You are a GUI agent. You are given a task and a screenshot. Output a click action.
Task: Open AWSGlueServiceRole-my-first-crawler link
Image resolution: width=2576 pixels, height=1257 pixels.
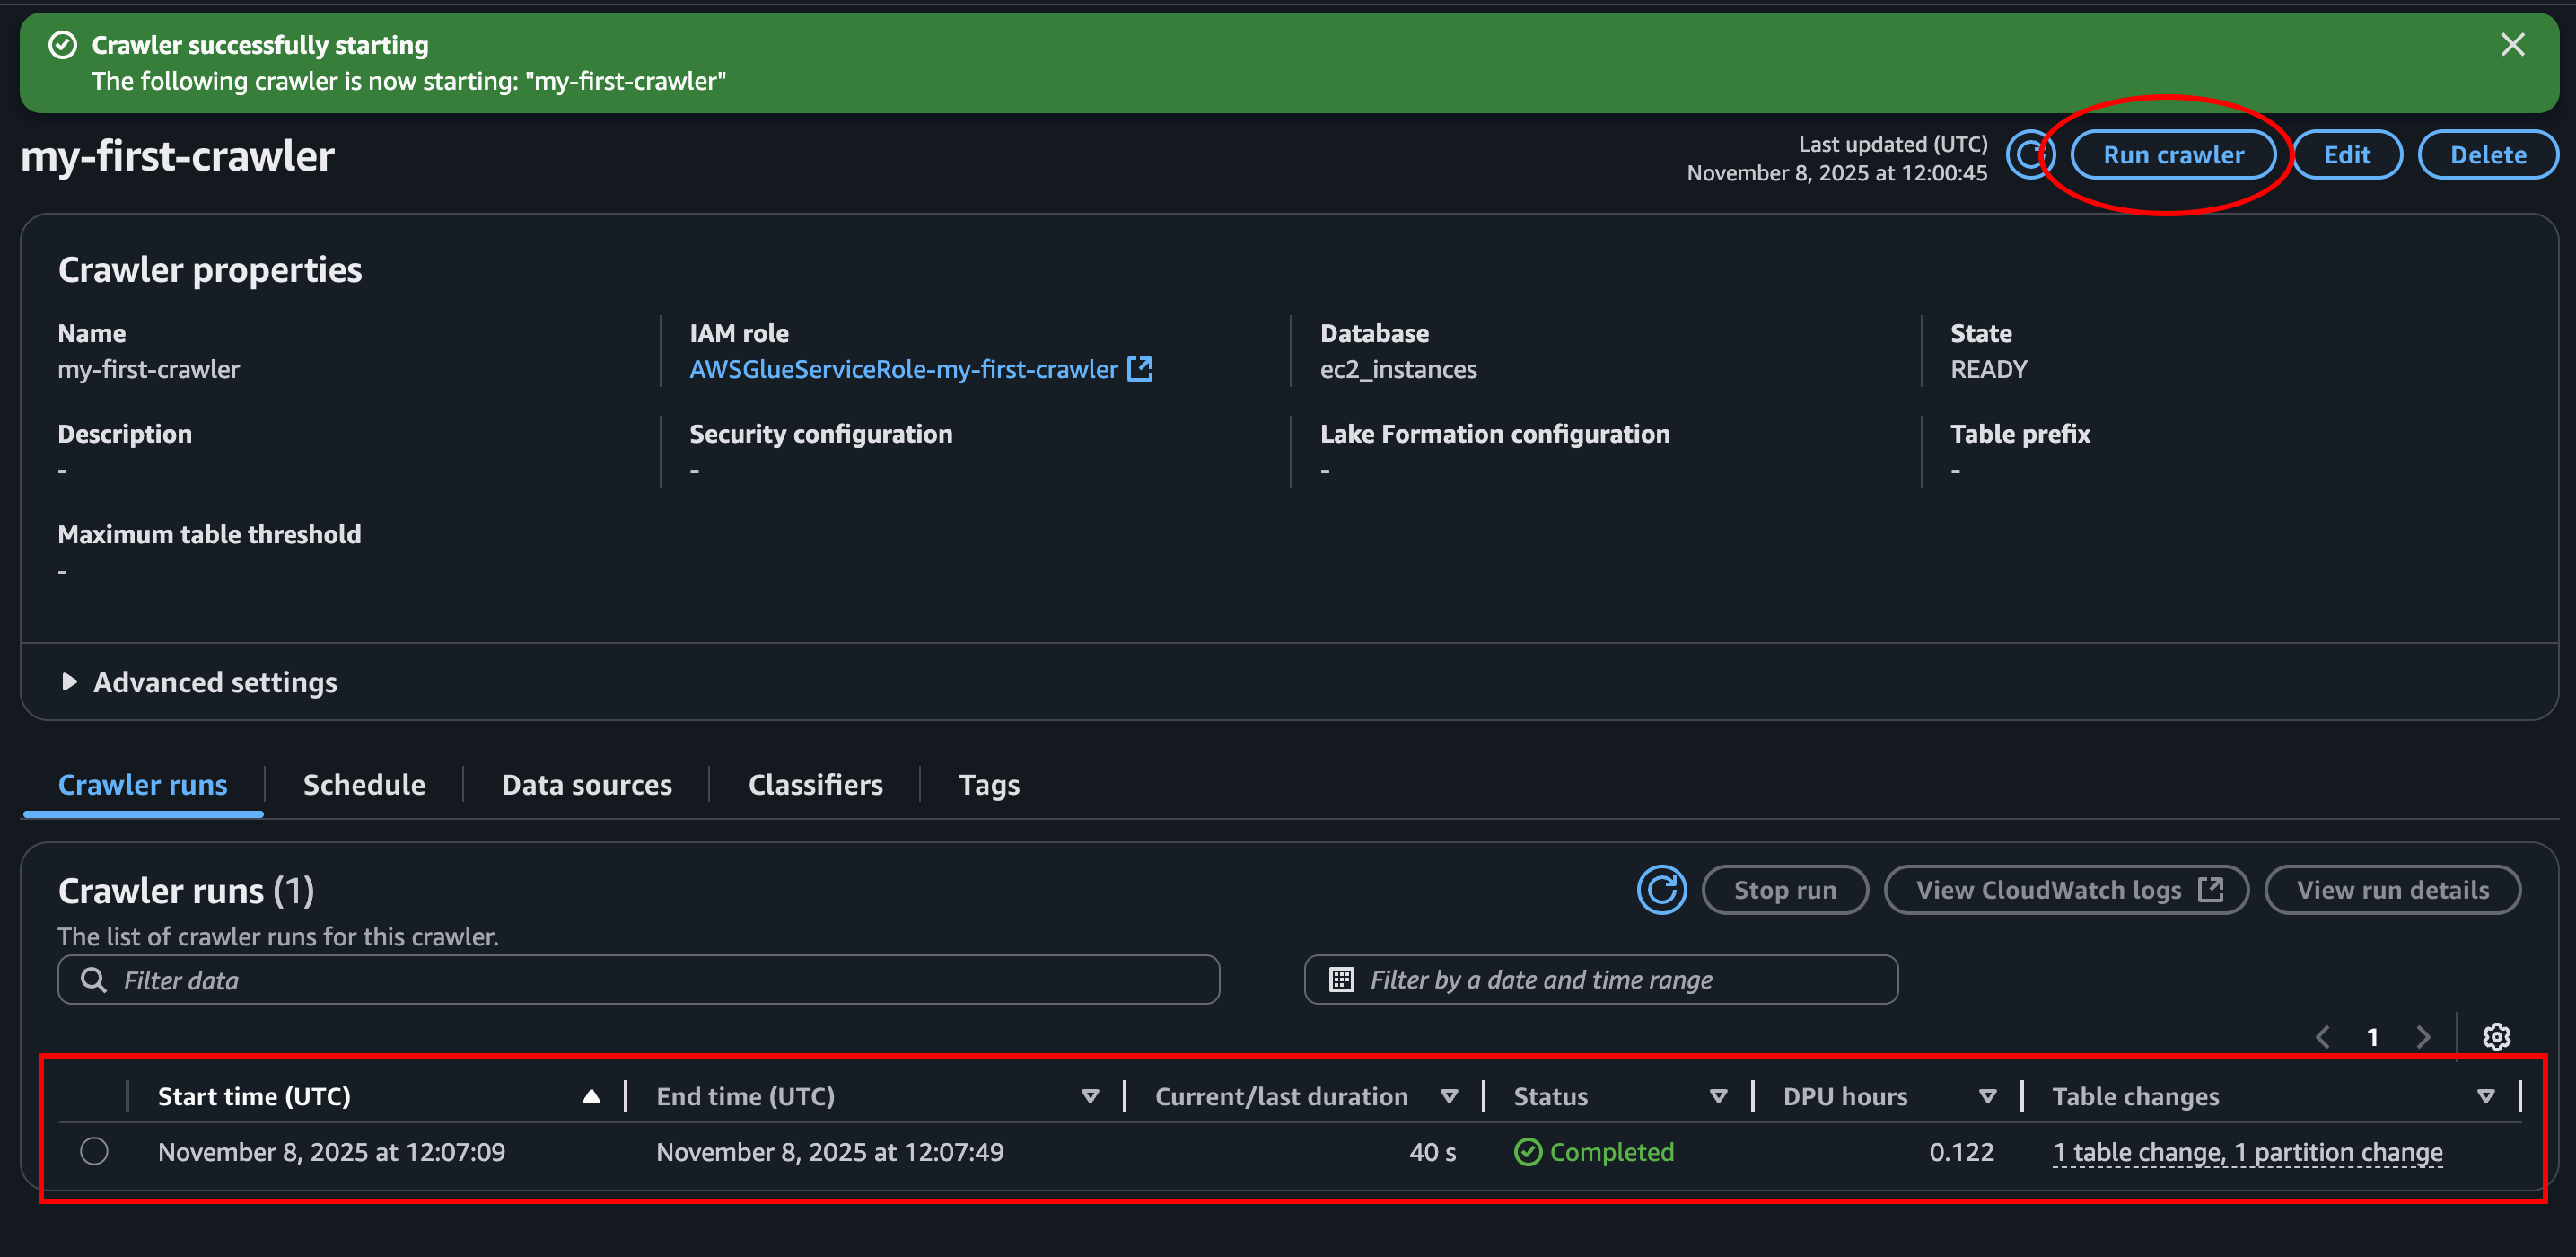pos(903,369)
